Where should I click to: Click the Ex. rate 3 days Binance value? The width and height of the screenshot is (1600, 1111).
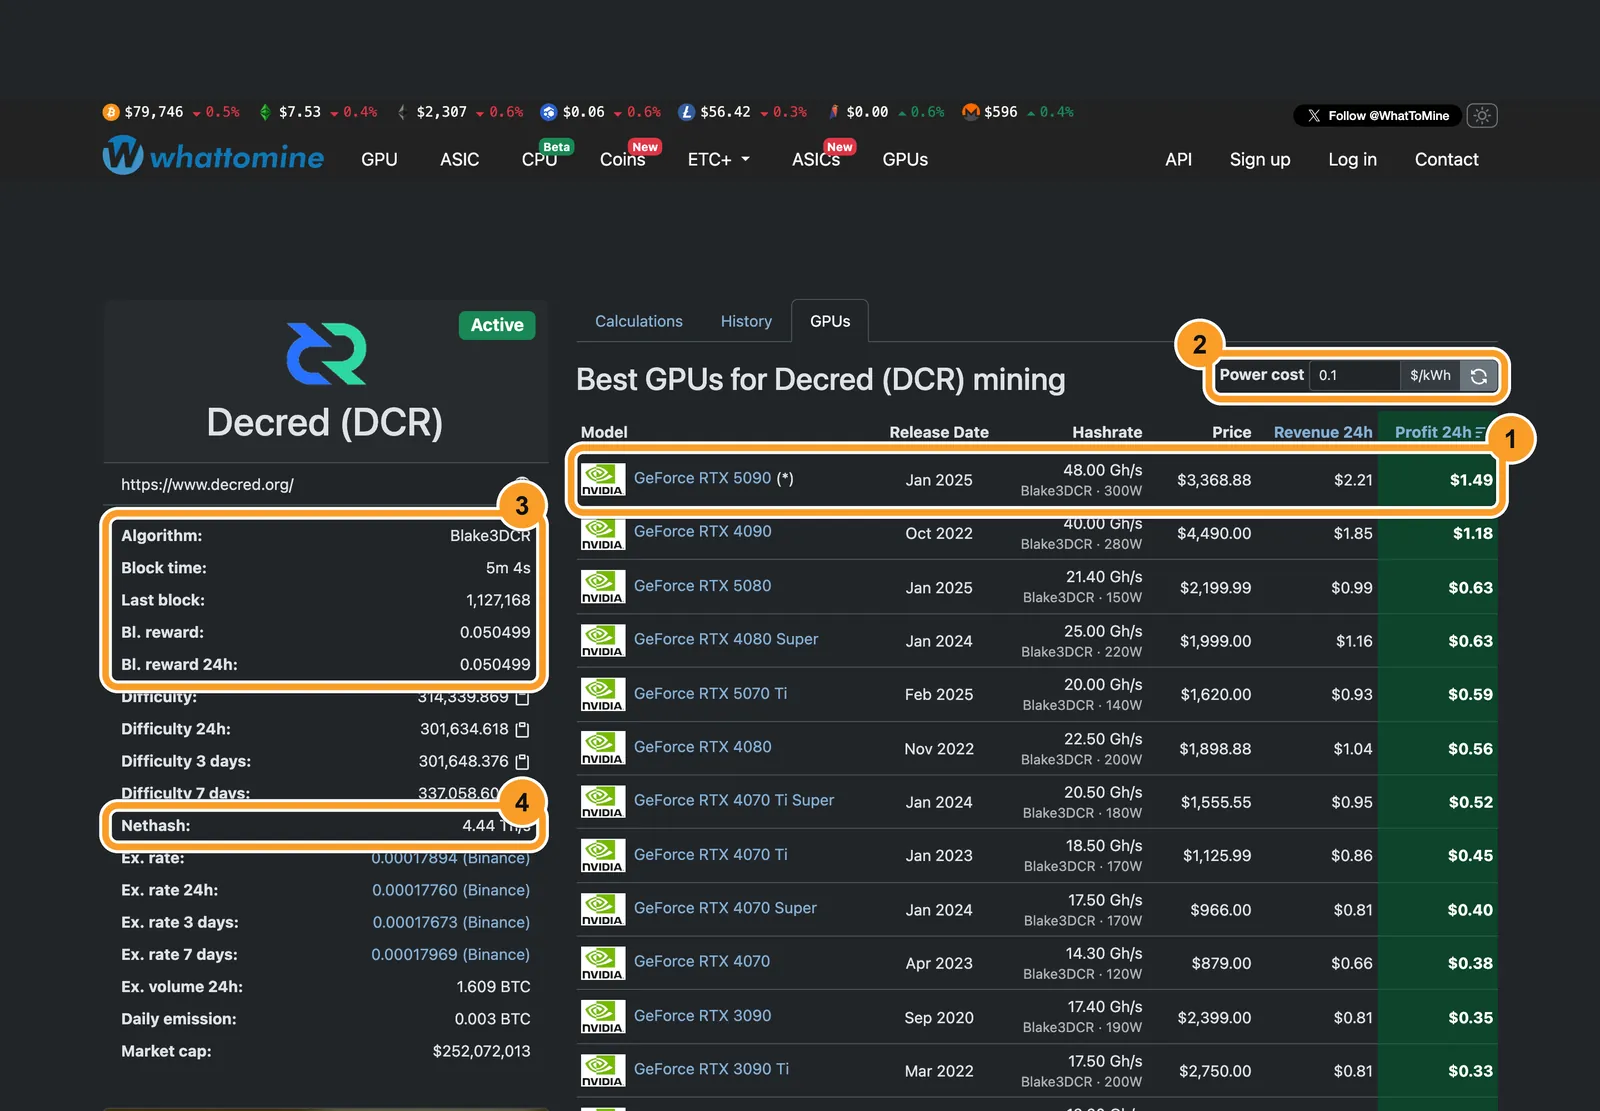coord(451,922)
